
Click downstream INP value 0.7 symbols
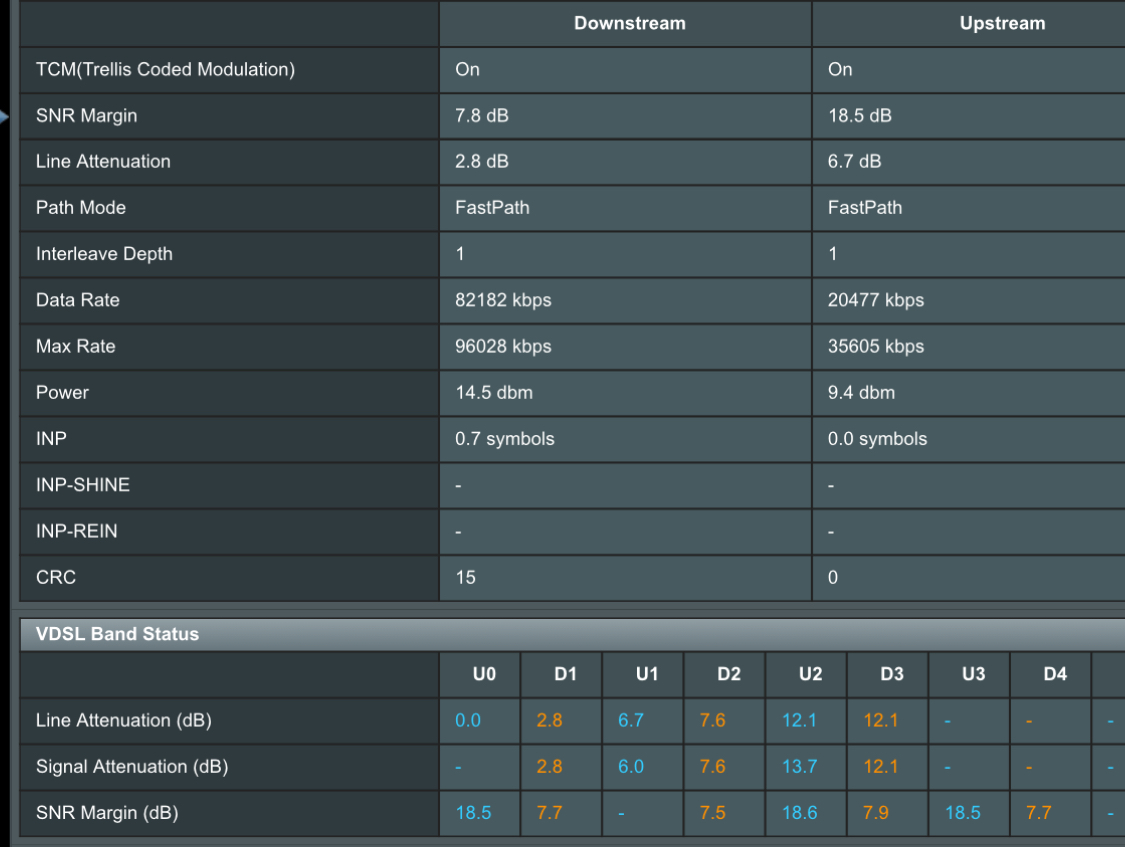504,439
